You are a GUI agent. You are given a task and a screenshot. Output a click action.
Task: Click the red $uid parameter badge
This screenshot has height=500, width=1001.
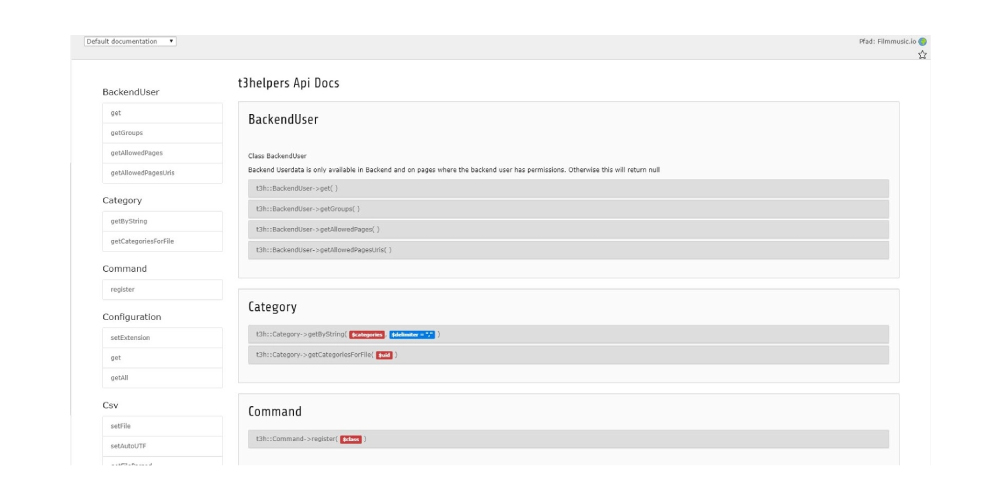pos(384,355)
